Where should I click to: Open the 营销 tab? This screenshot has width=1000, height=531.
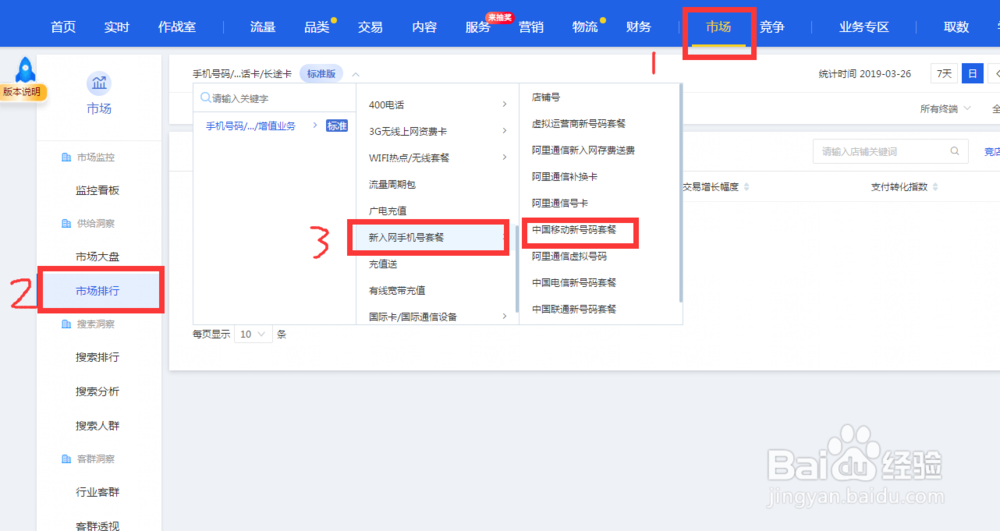click(531, 27)
